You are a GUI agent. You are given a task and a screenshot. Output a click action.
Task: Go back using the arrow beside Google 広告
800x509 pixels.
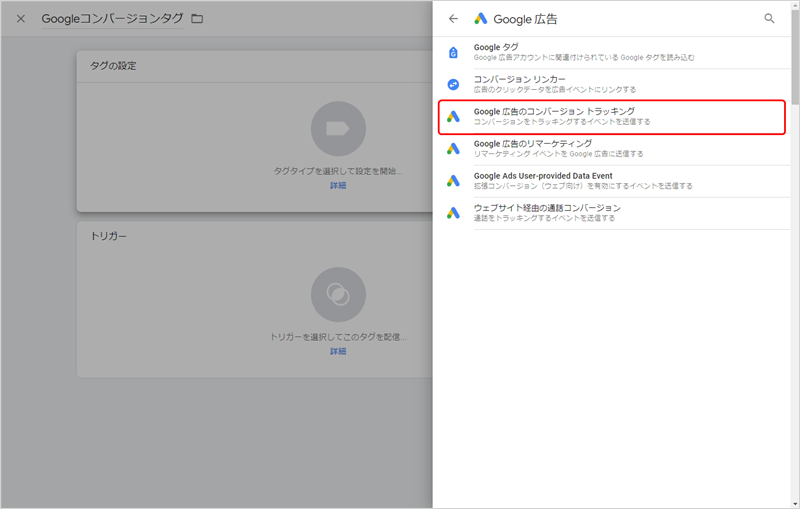[453, 19]
